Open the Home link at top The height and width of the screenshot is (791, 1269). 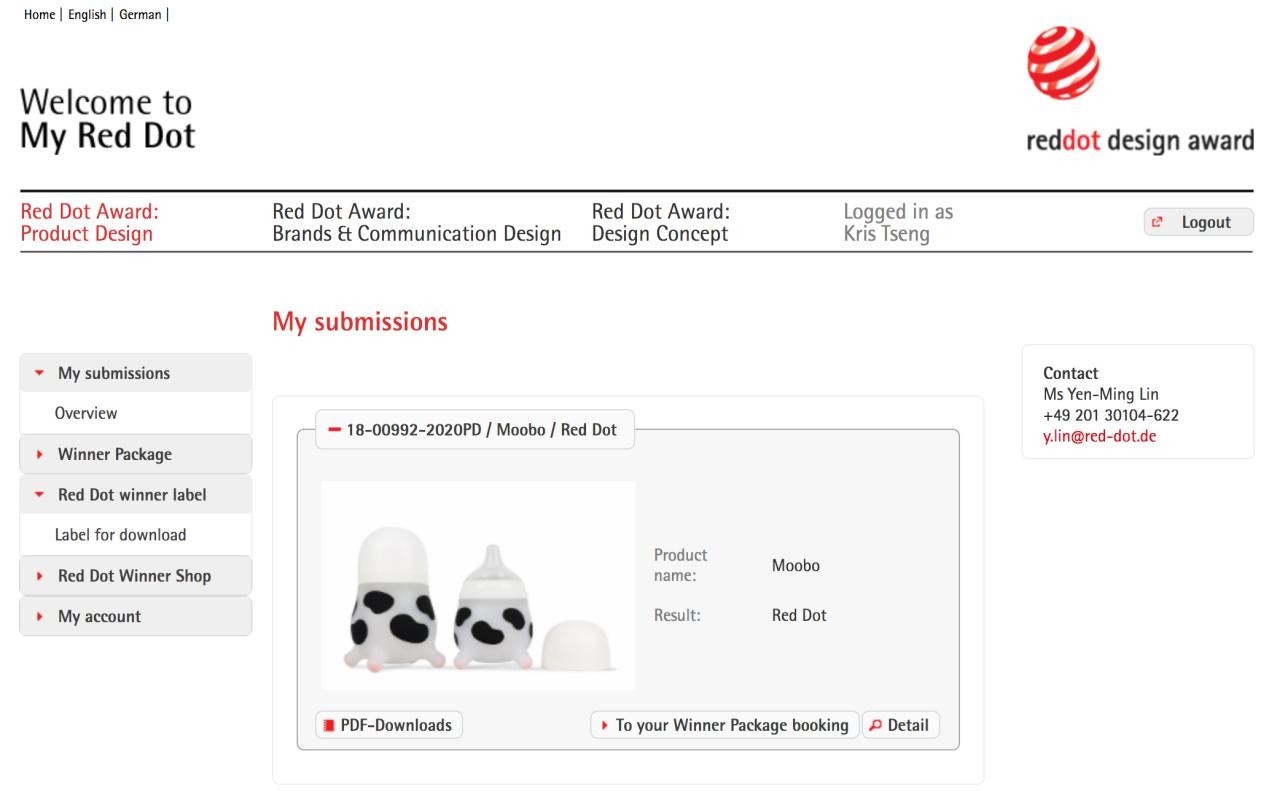pos(39,15)
